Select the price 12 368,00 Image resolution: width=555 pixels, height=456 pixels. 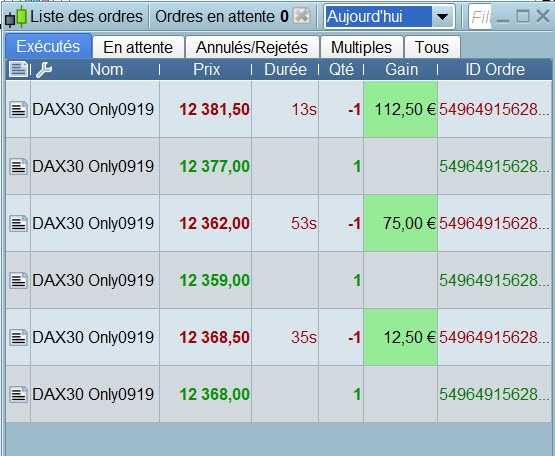click(x=214, y=394)
